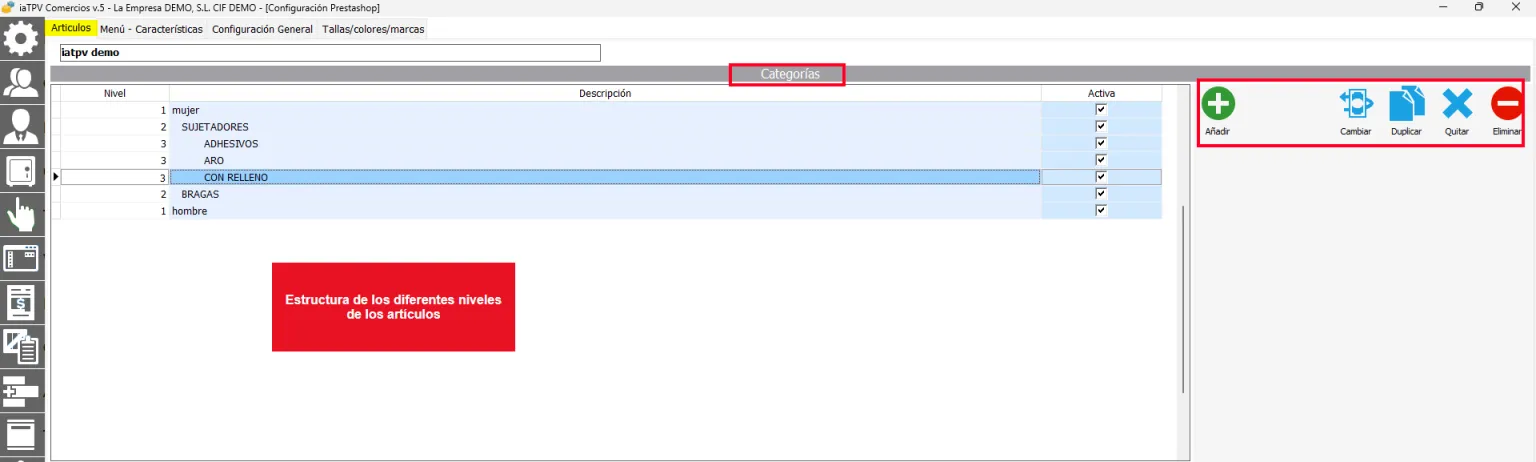Select the hombre category row
This screenshot has height=462, width=1536.
tap(605, 211)
